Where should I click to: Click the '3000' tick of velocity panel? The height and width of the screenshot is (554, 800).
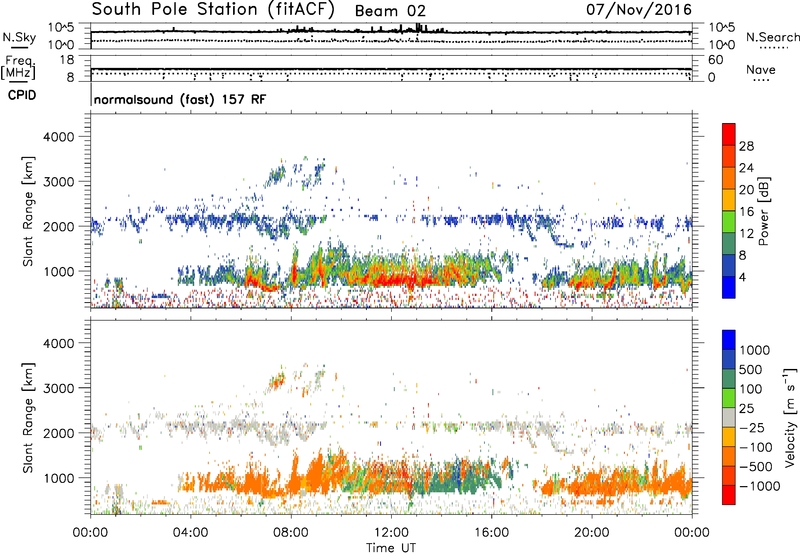pos(58,388)
